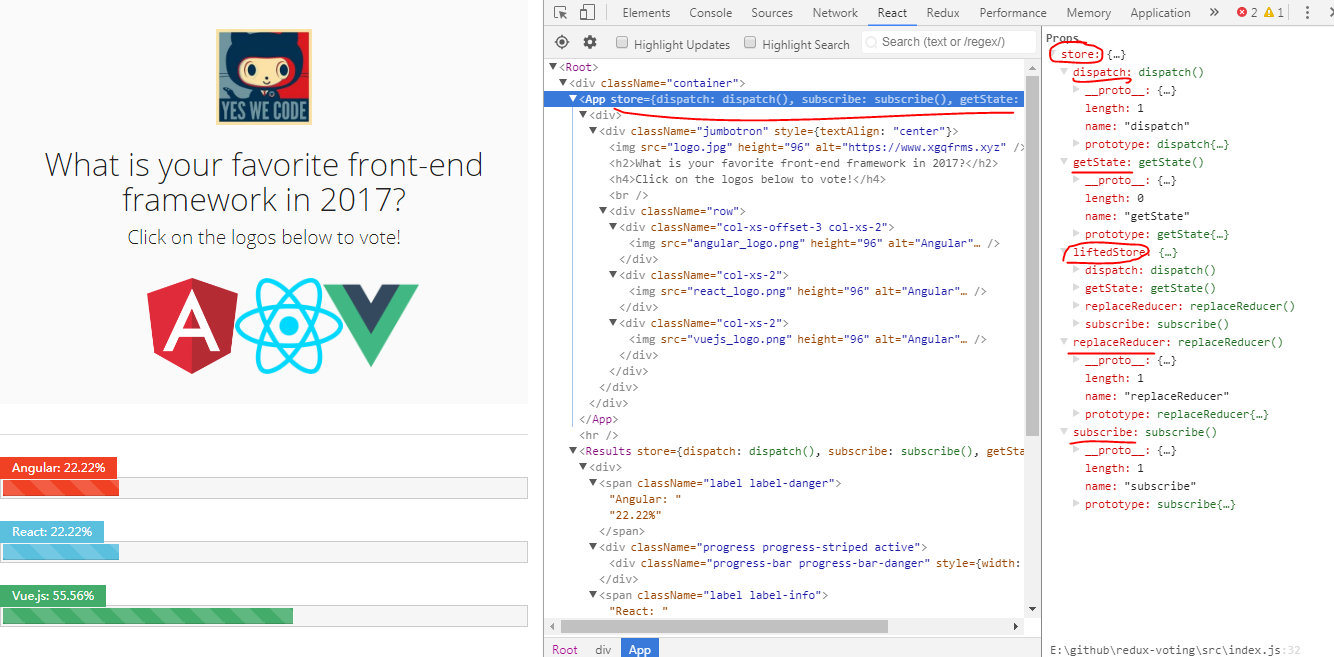The width and height of the screenshot is (1334, 657).
Task: Collapse the Results store component node
Action: [573, 451]
